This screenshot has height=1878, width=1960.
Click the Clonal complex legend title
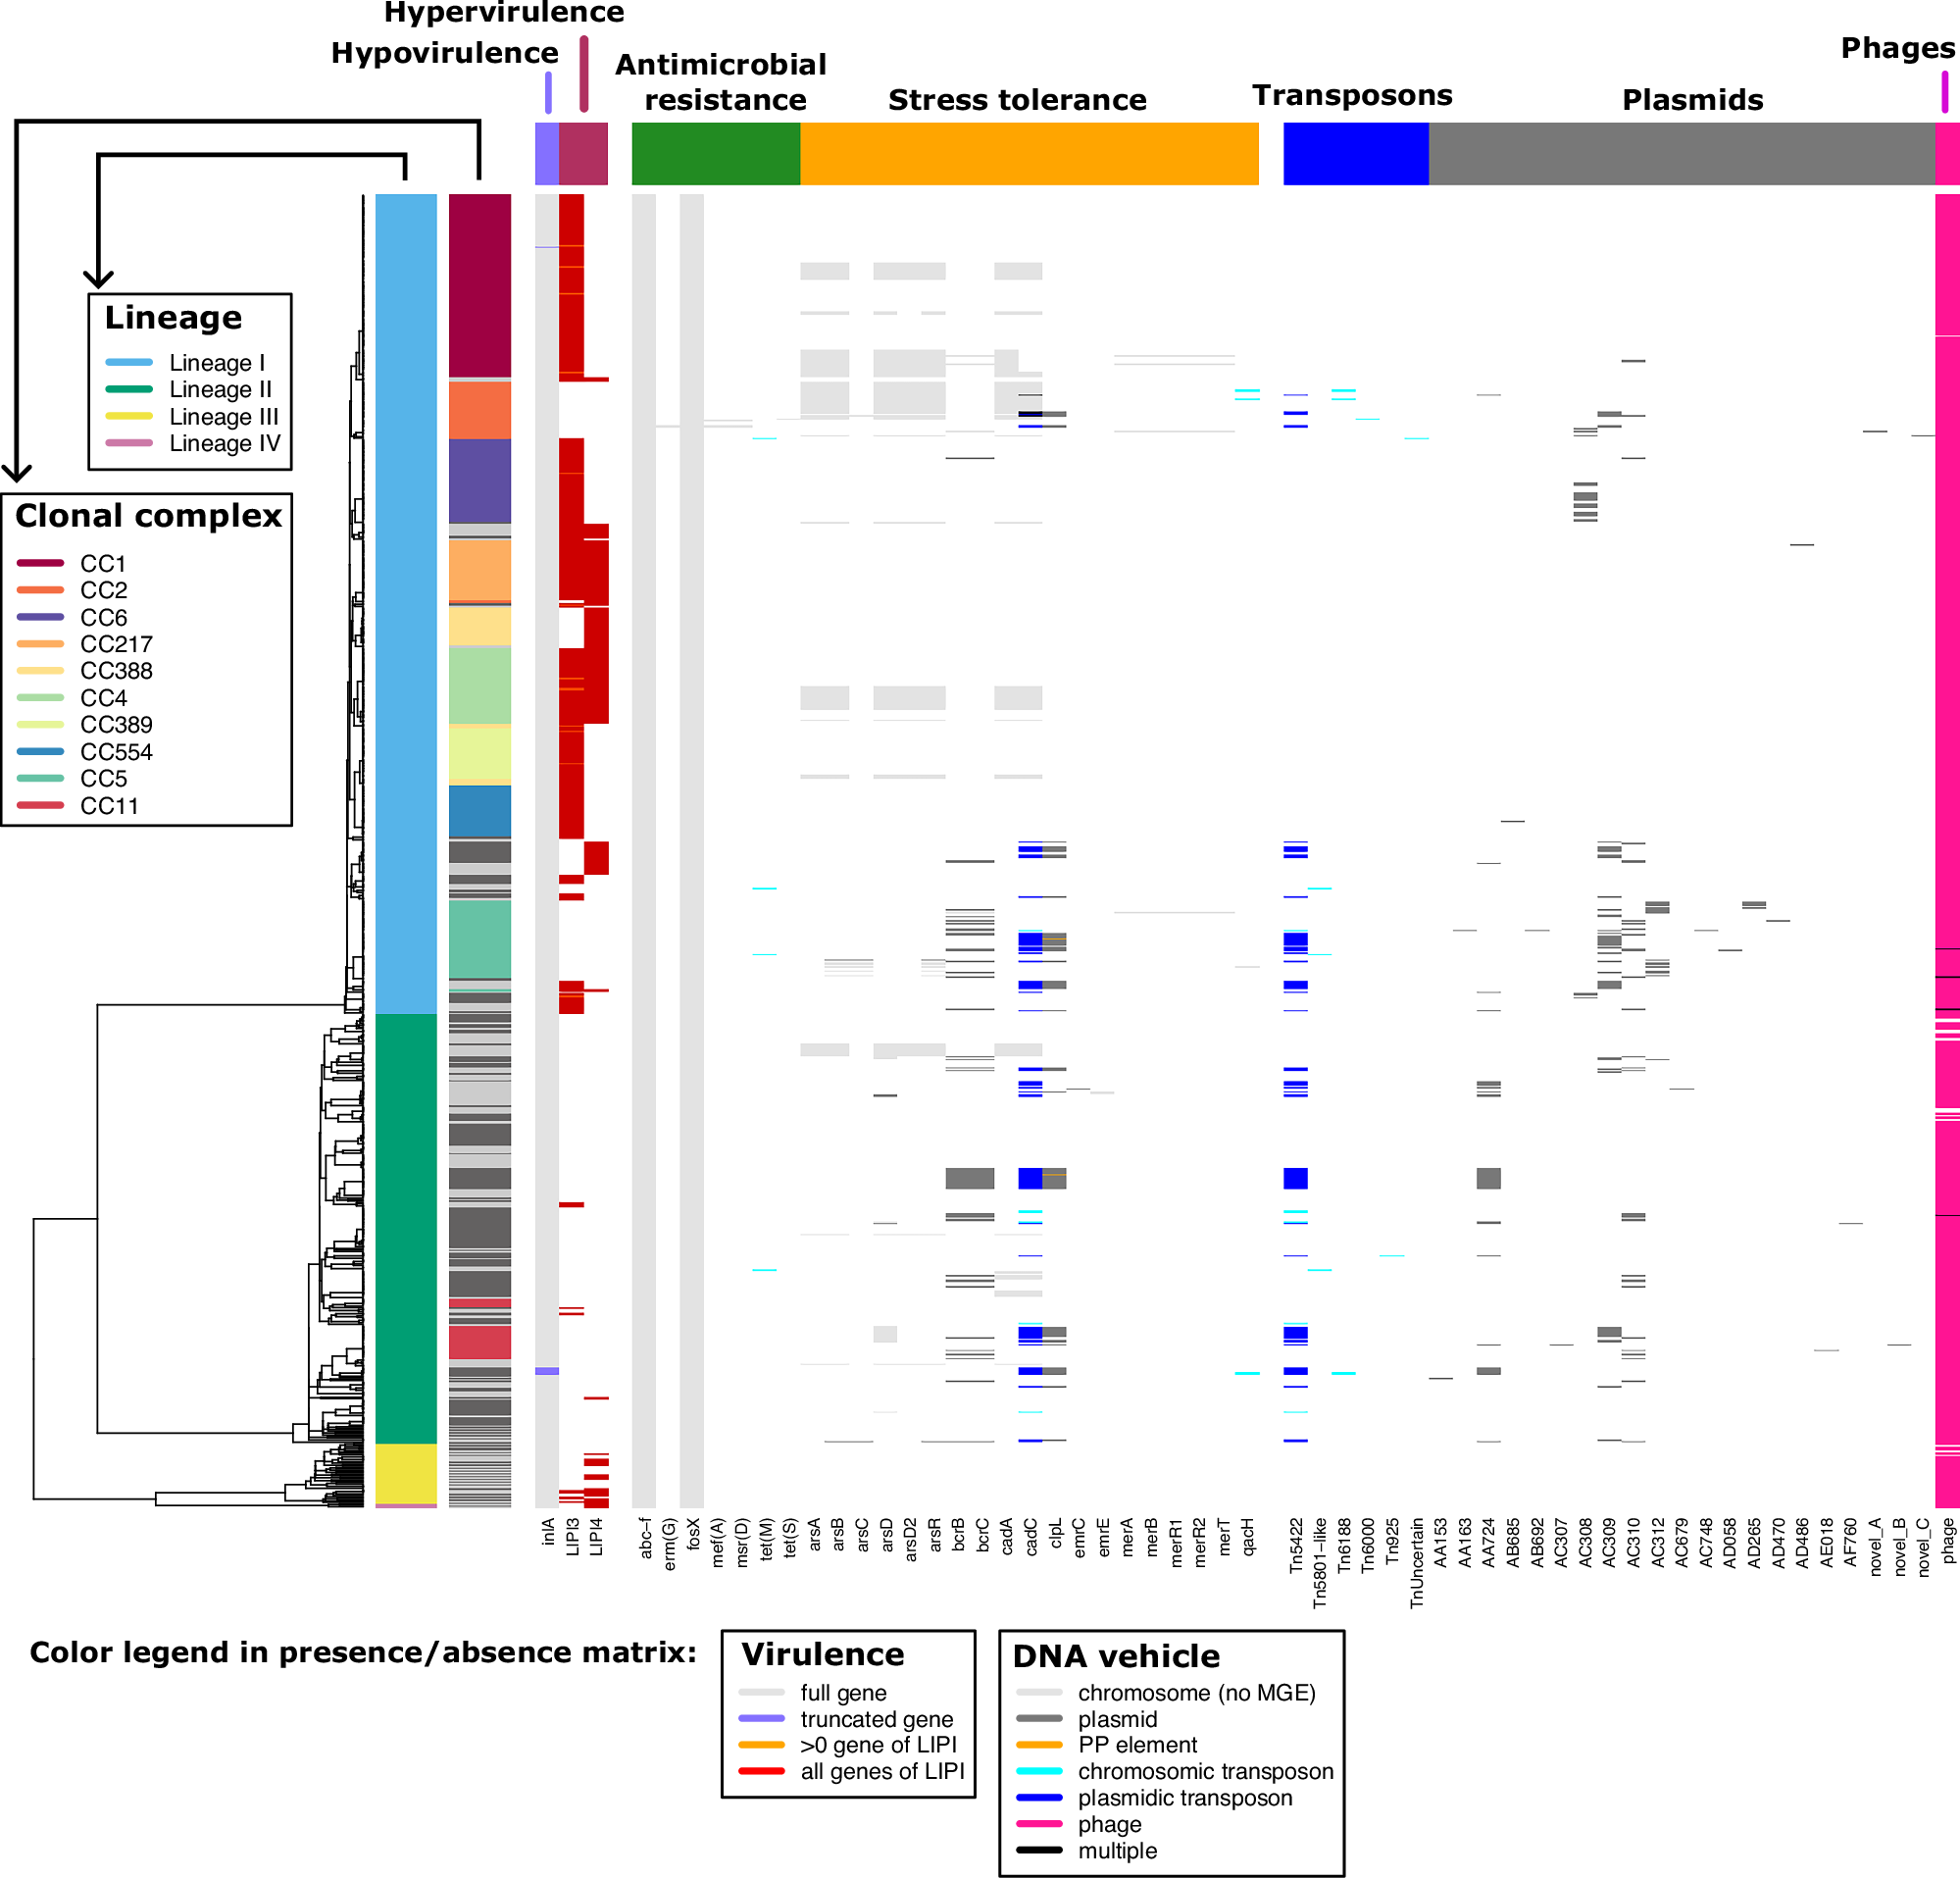[148, 515]
